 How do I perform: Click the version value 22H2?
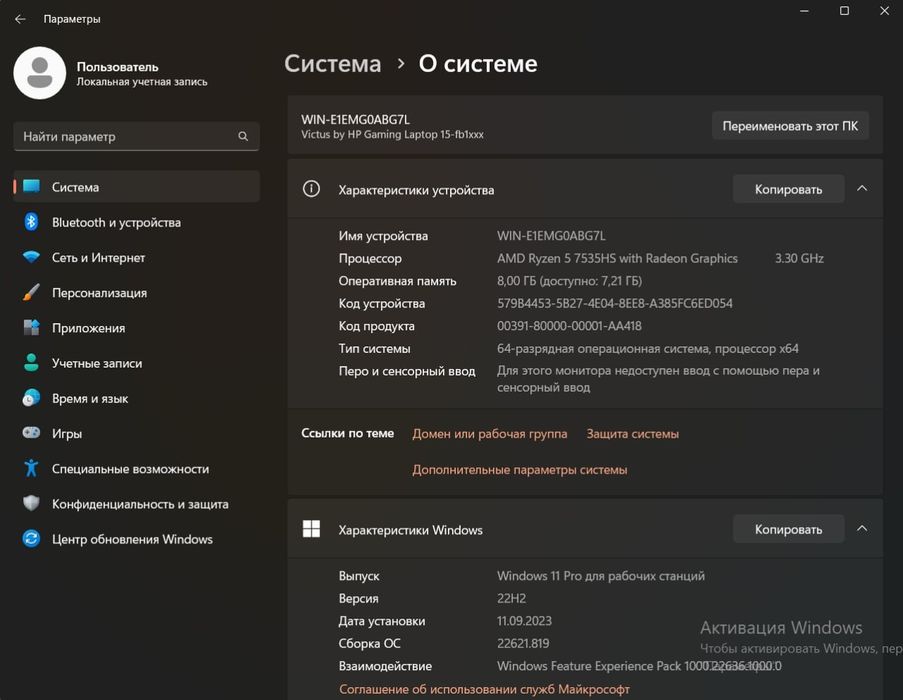(x=511, y=598)
